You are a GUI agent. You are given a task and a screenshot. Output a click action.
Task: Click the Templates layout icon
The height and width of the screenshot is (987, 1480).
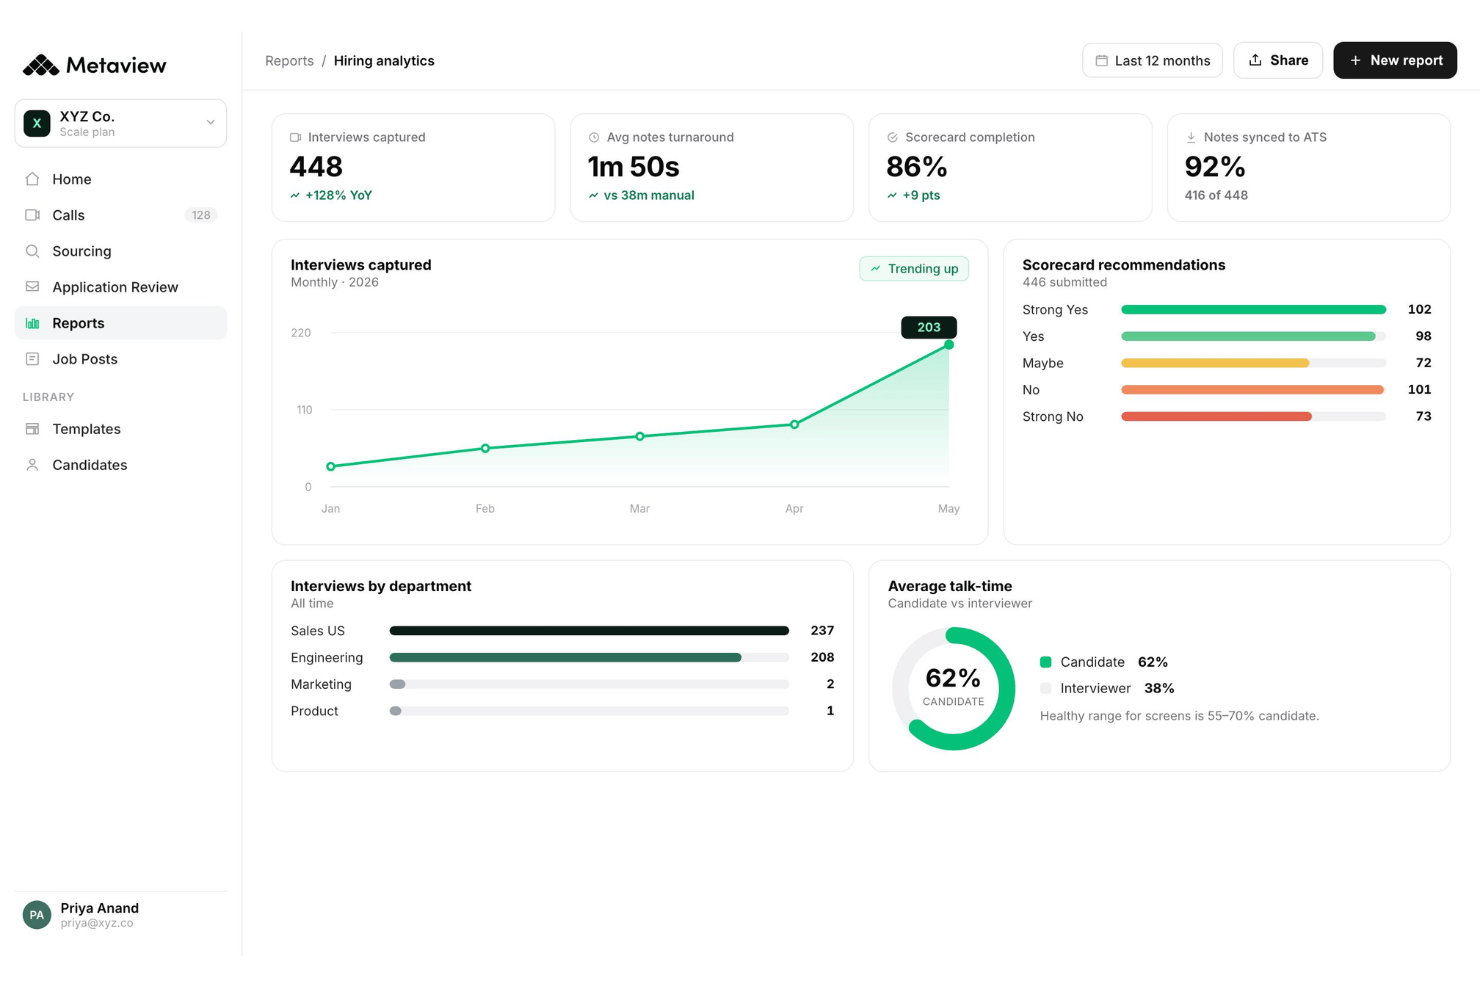(32, 429)
